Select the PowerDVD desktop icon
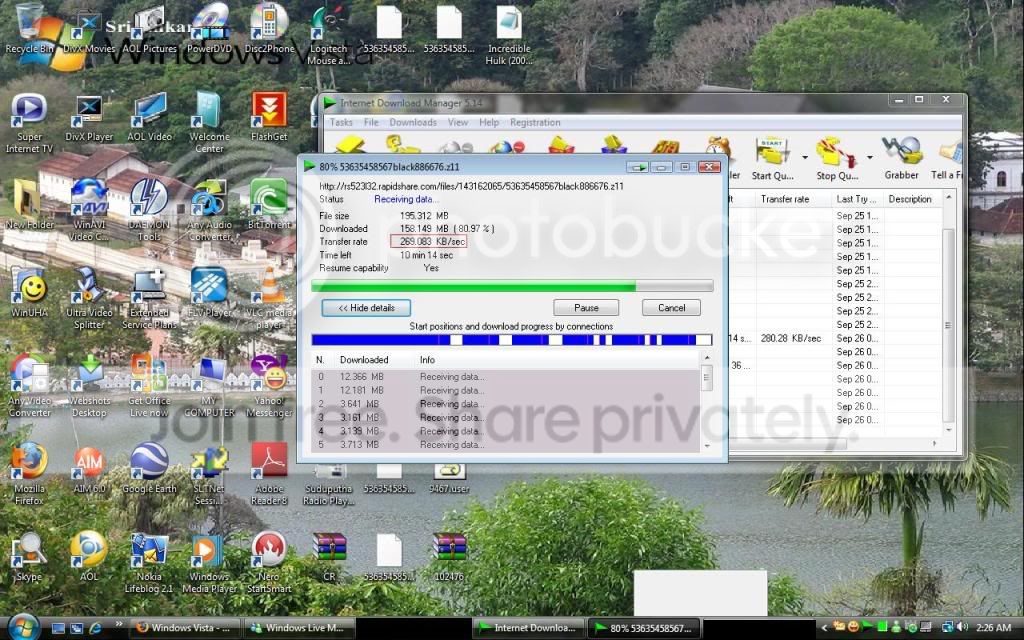The image size is (1024, 640). [210, 28]
